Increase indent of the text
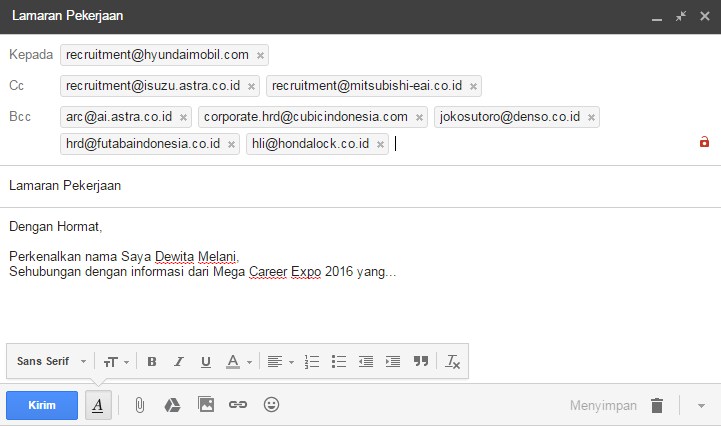The height and width of the screenshot is (426, 721). point(393,362)
